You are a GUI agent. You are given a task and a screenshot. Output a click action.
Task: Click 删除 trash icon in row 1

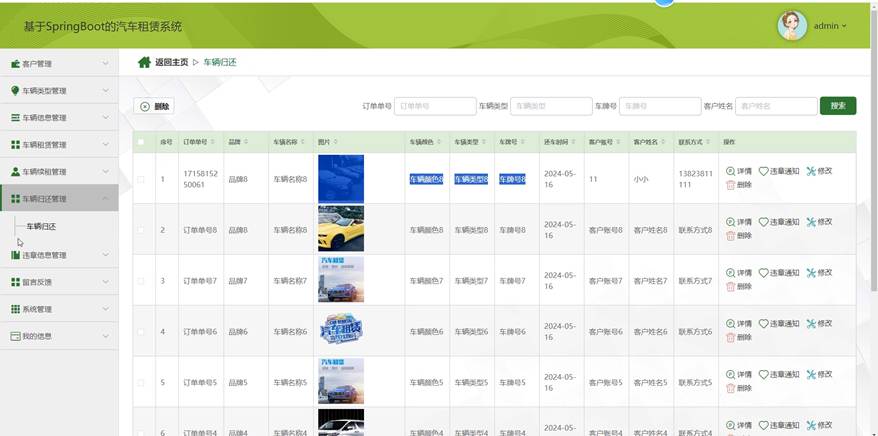coord(730,185)
